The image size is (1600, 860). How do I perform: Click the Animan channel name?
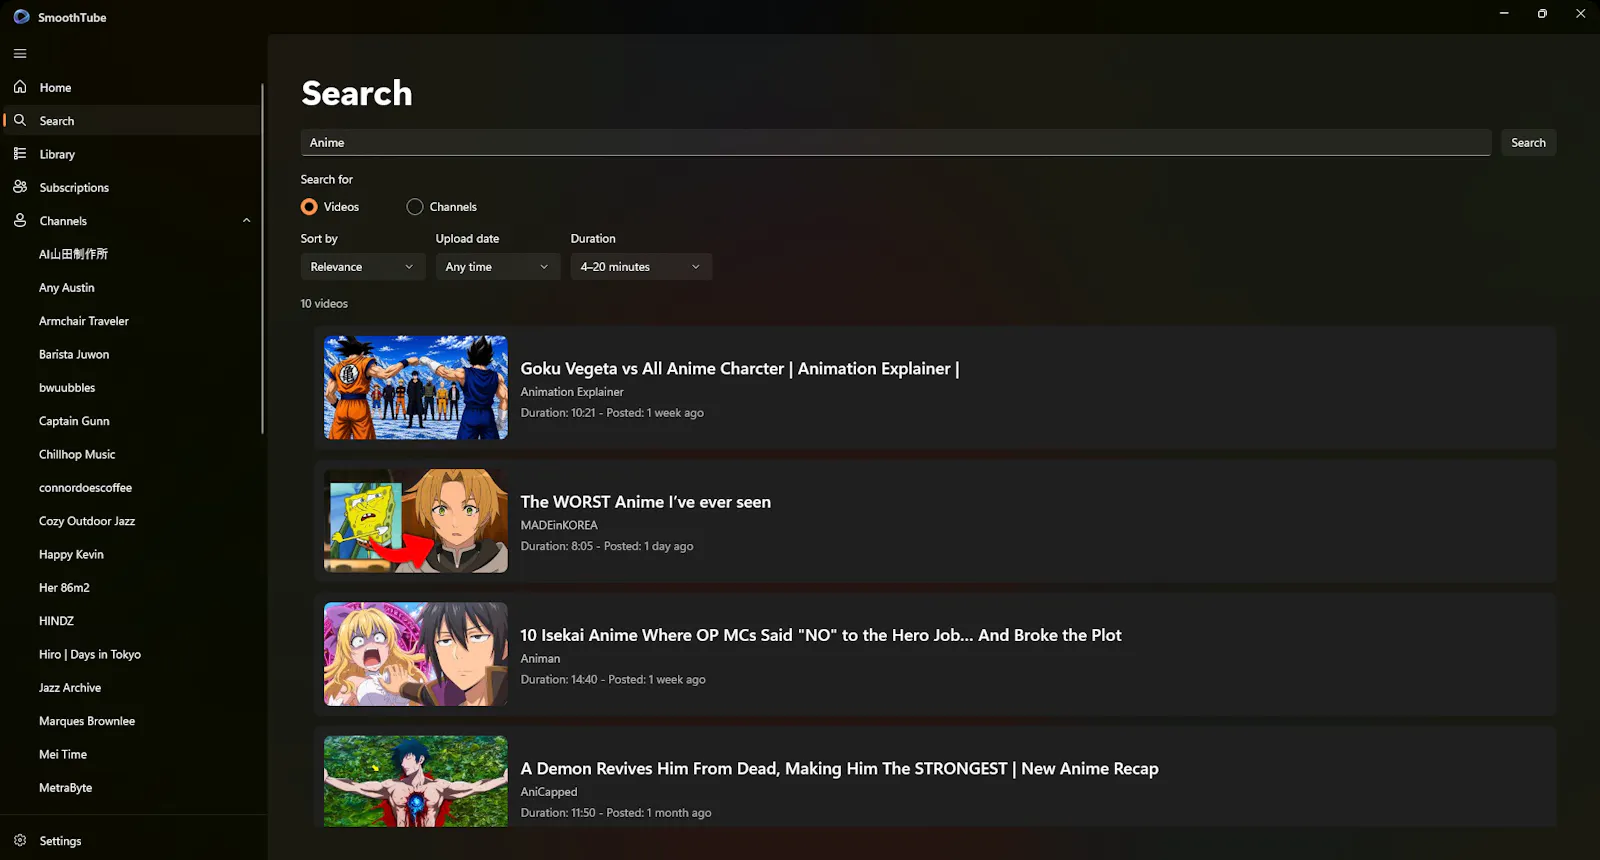[x=540, y=658]
